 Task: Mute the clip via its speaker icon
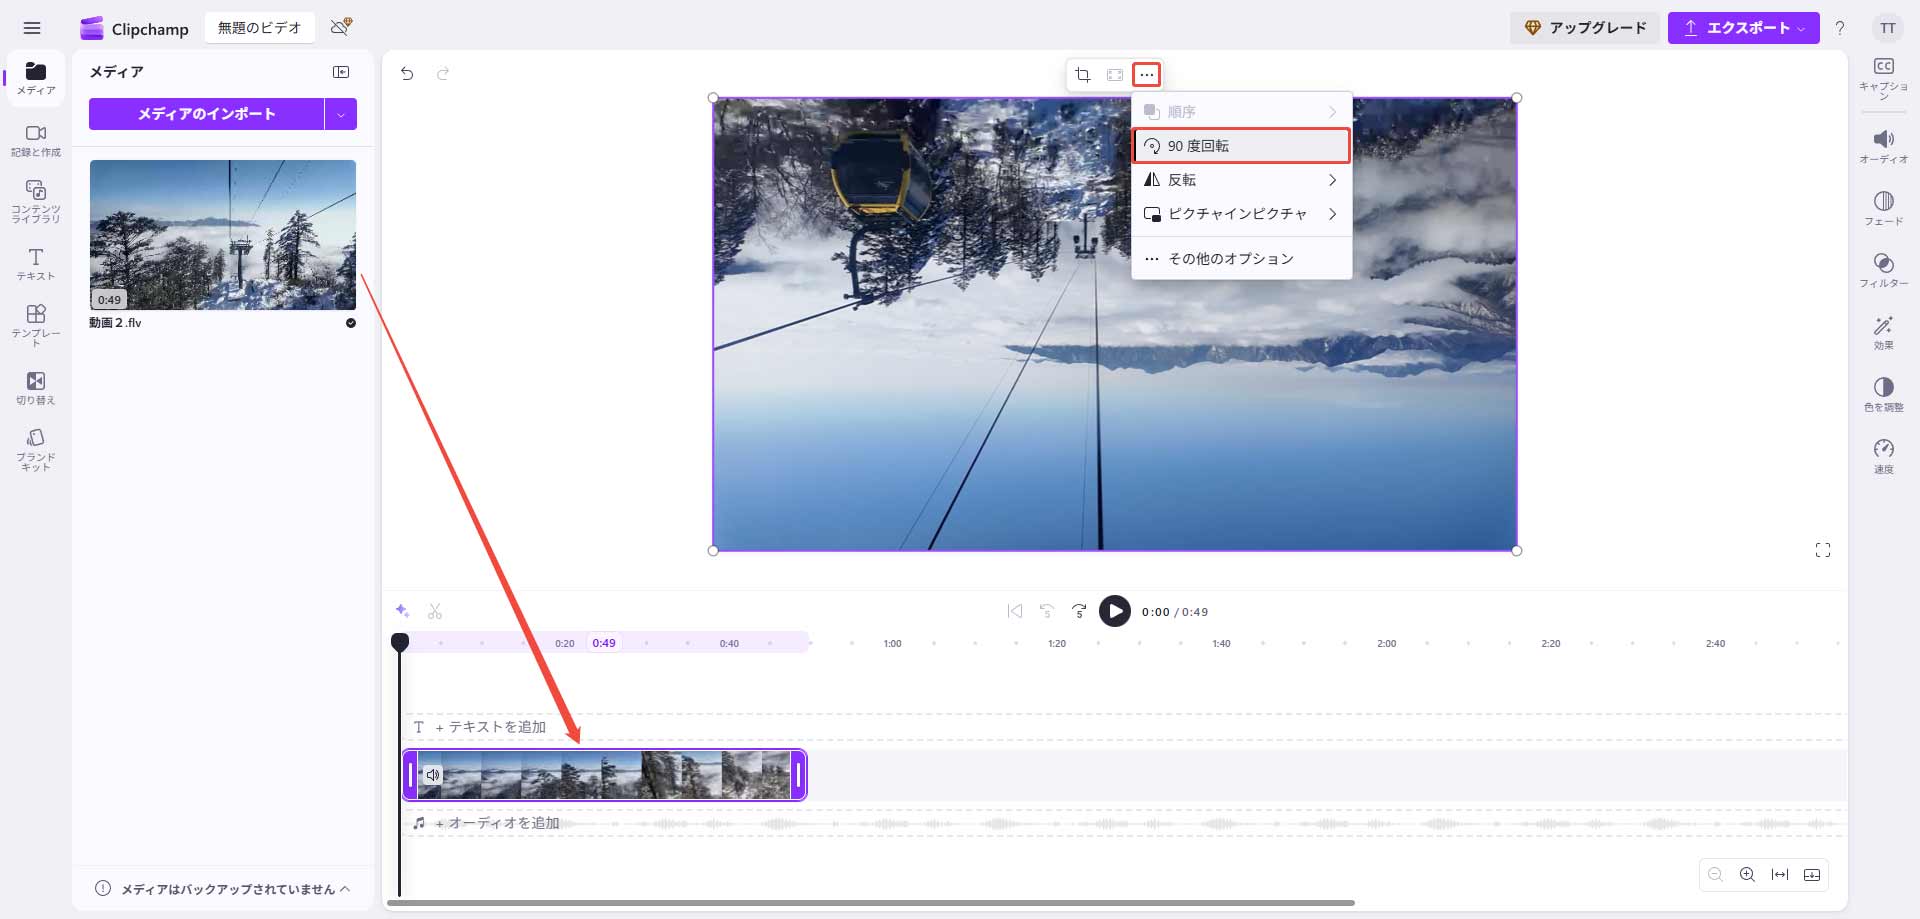[433, 775]
